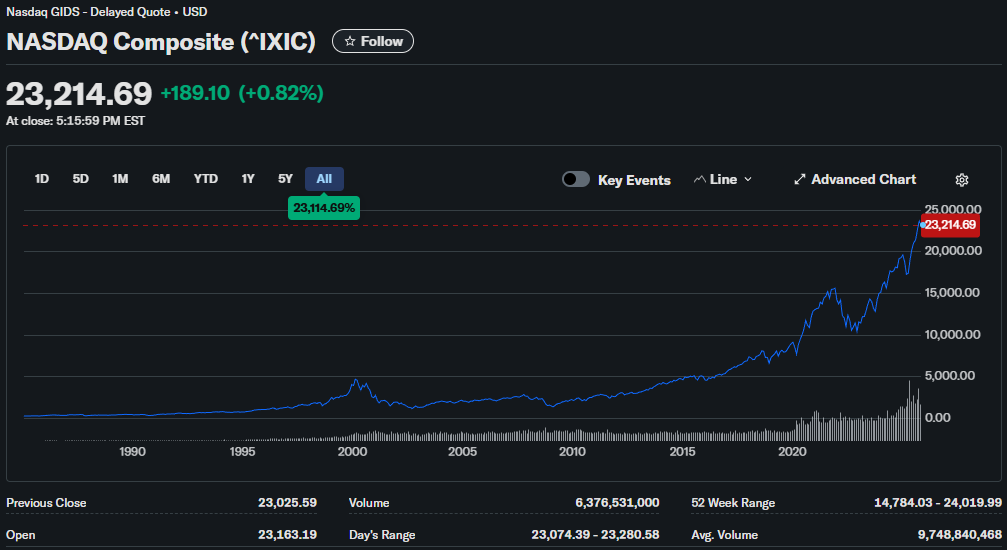
Task: Click the 10,000.00 y-axis label
Action: (x=952, y=335)
